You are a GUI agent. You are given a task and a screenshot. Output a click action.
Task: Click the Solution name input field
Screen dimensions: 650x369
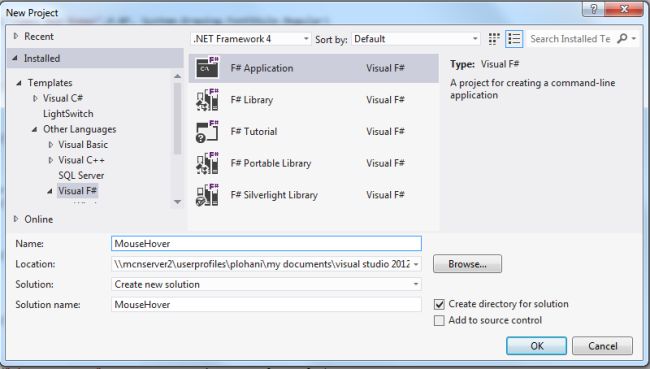point(266,304)
